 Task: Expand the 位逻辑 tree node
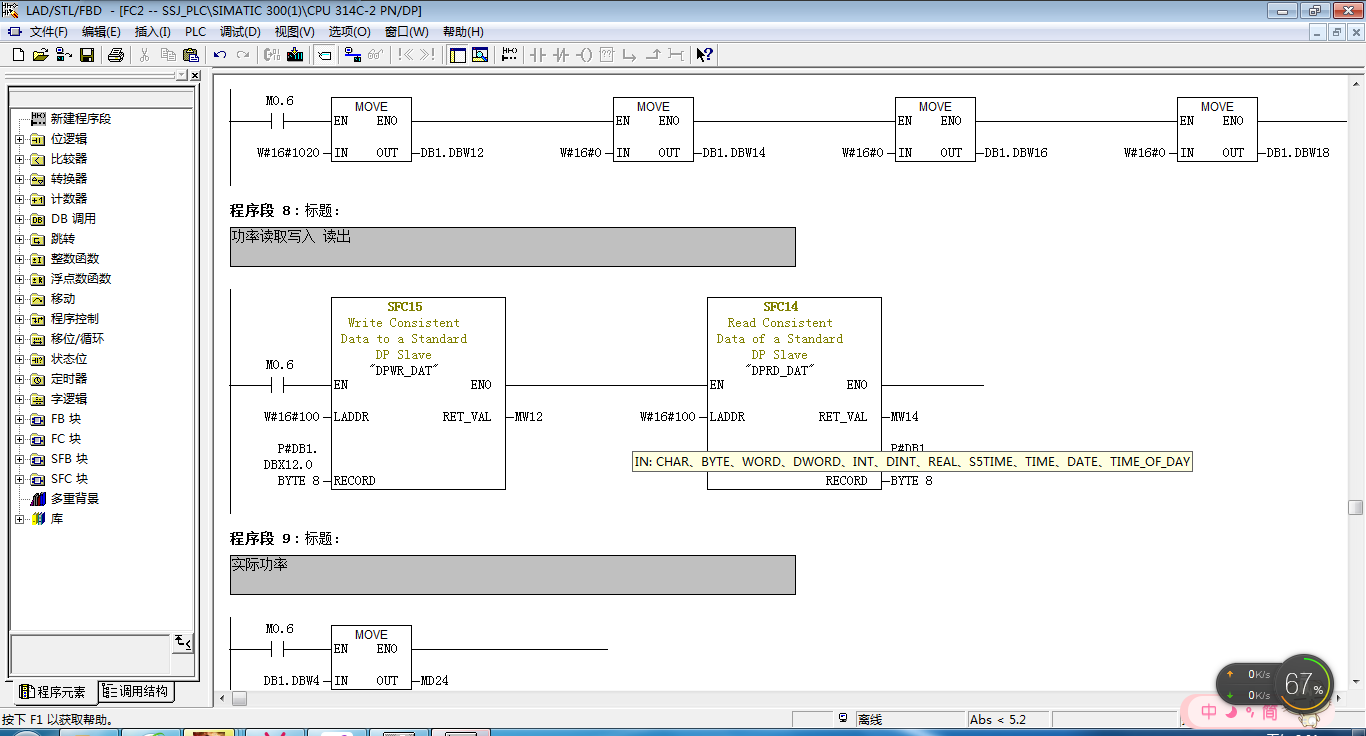click(x=19, y=139)
